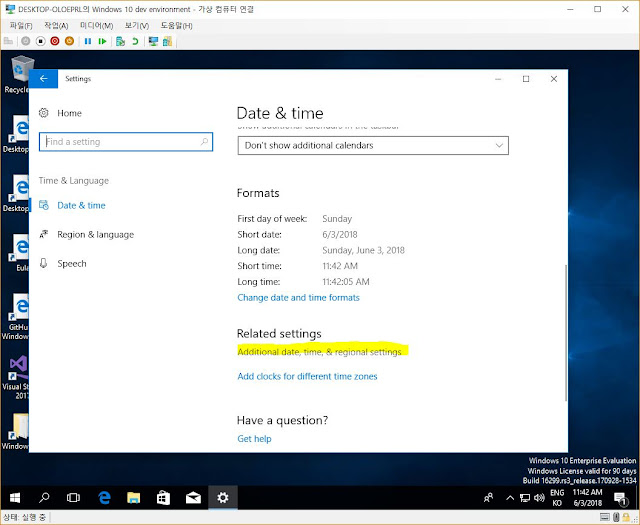
Task: Click the Home gear icon
Action: tap(44, 113)
